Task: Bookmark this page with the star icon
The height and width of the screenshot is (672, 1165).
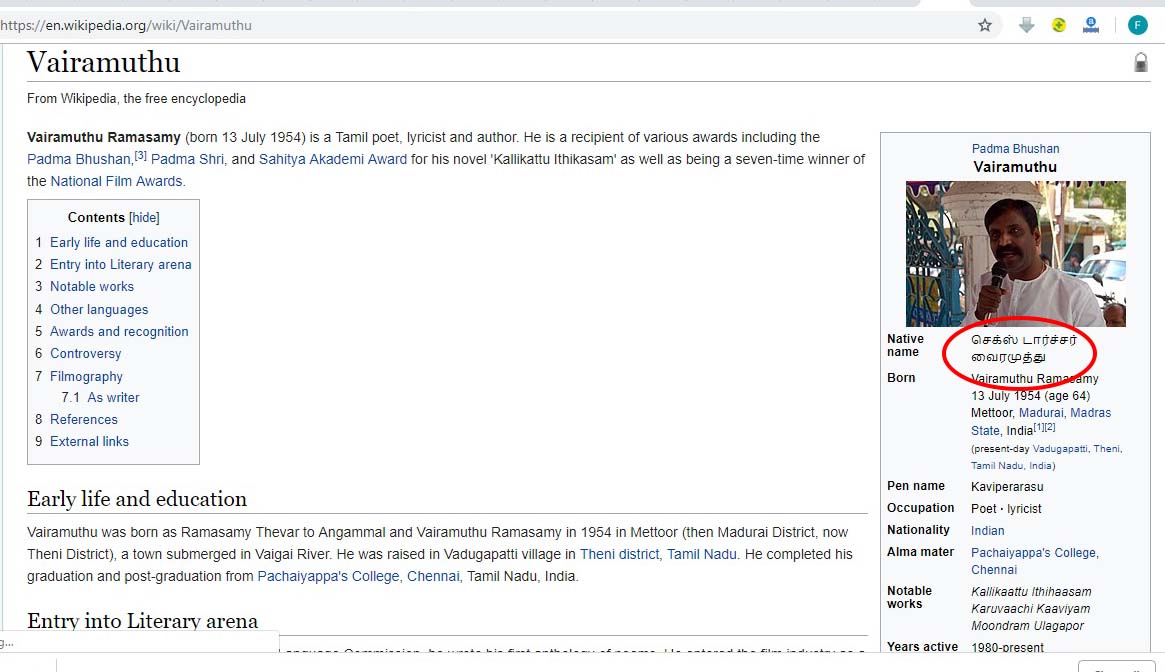Action: coord(984,25)
